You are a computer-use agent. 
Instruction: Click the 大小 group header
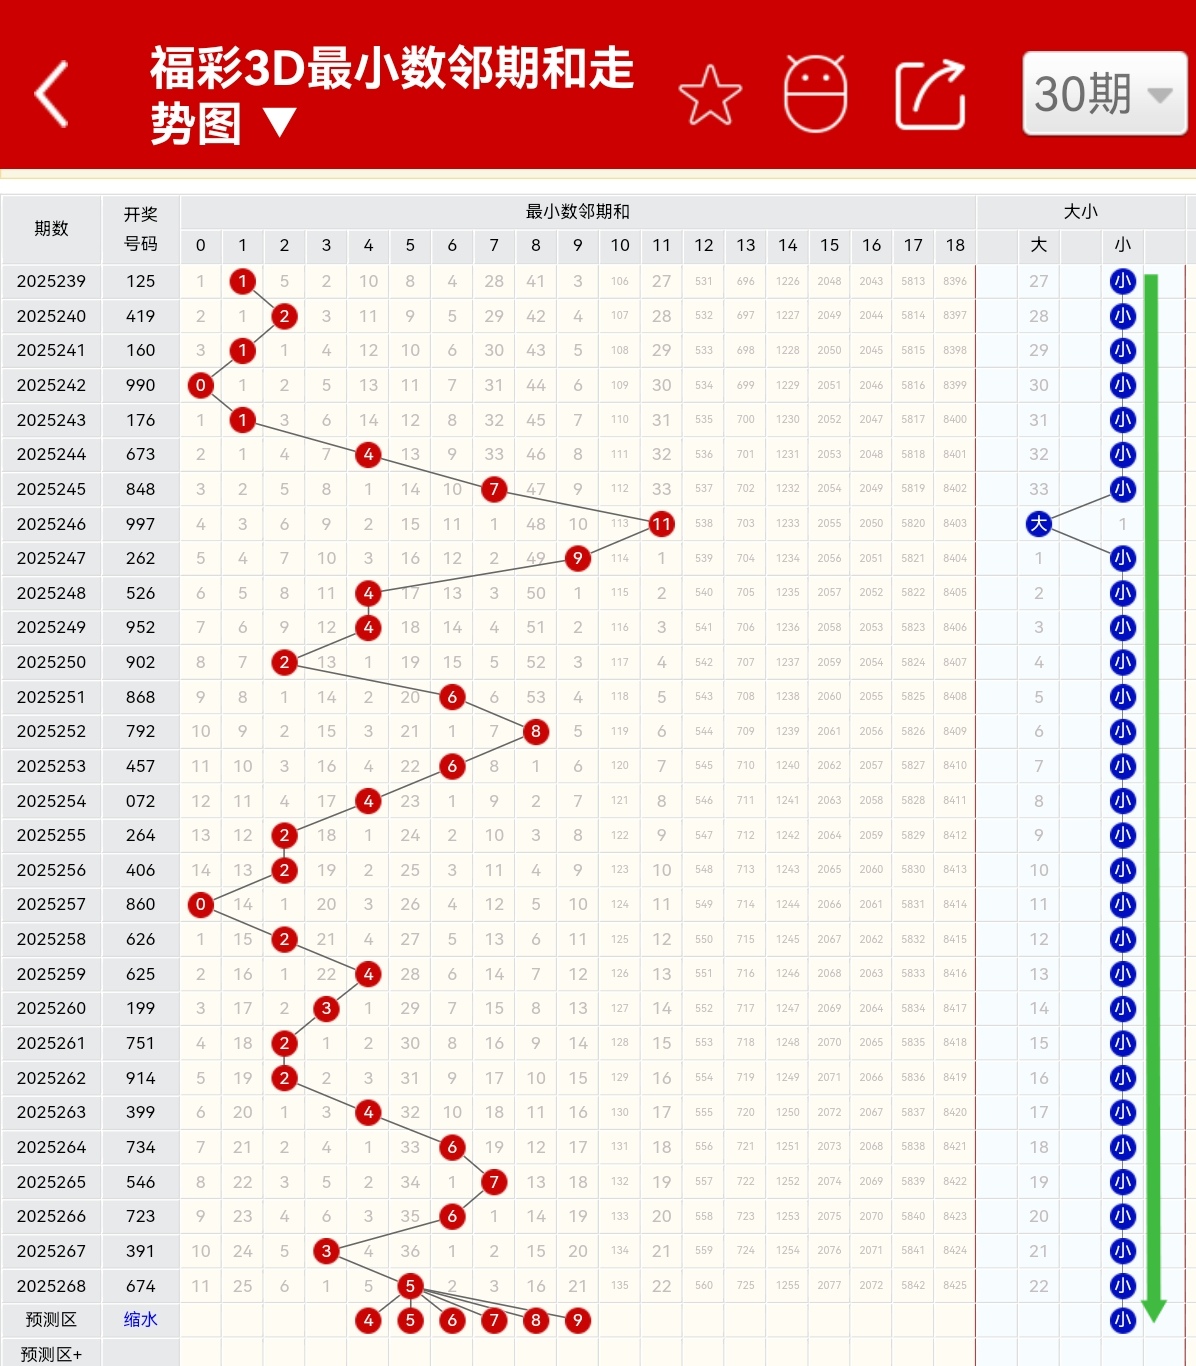[1081, 212]
